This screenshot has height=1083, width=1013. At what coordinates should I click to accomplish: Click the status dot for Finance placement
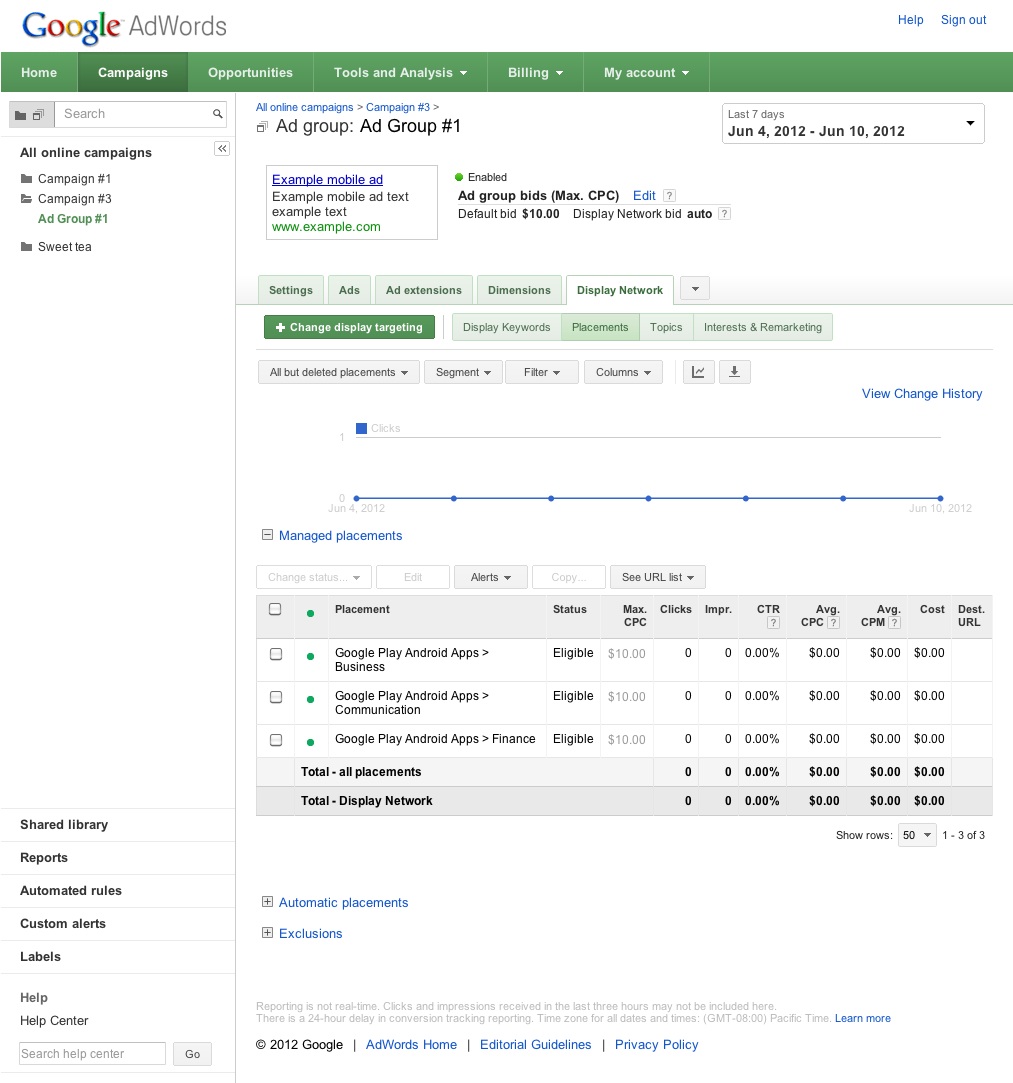tap(310, 742)
